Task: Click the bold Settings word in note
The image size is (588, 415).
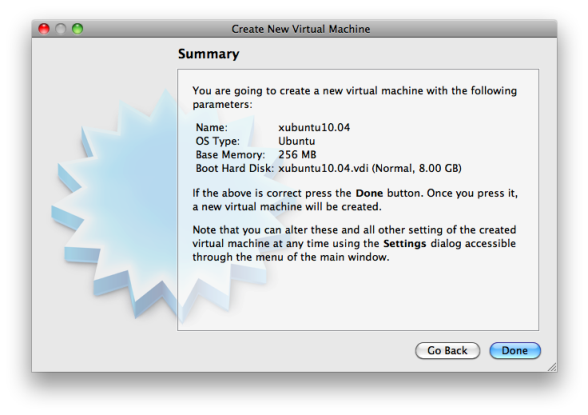Action: point(405,244)
